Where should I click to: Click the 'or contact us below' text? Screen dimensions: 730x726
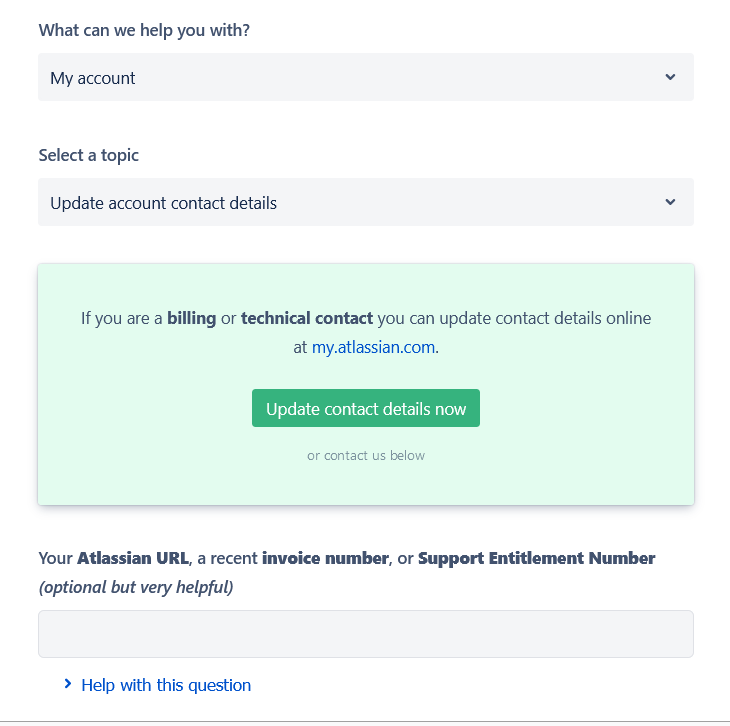point(366,455)
